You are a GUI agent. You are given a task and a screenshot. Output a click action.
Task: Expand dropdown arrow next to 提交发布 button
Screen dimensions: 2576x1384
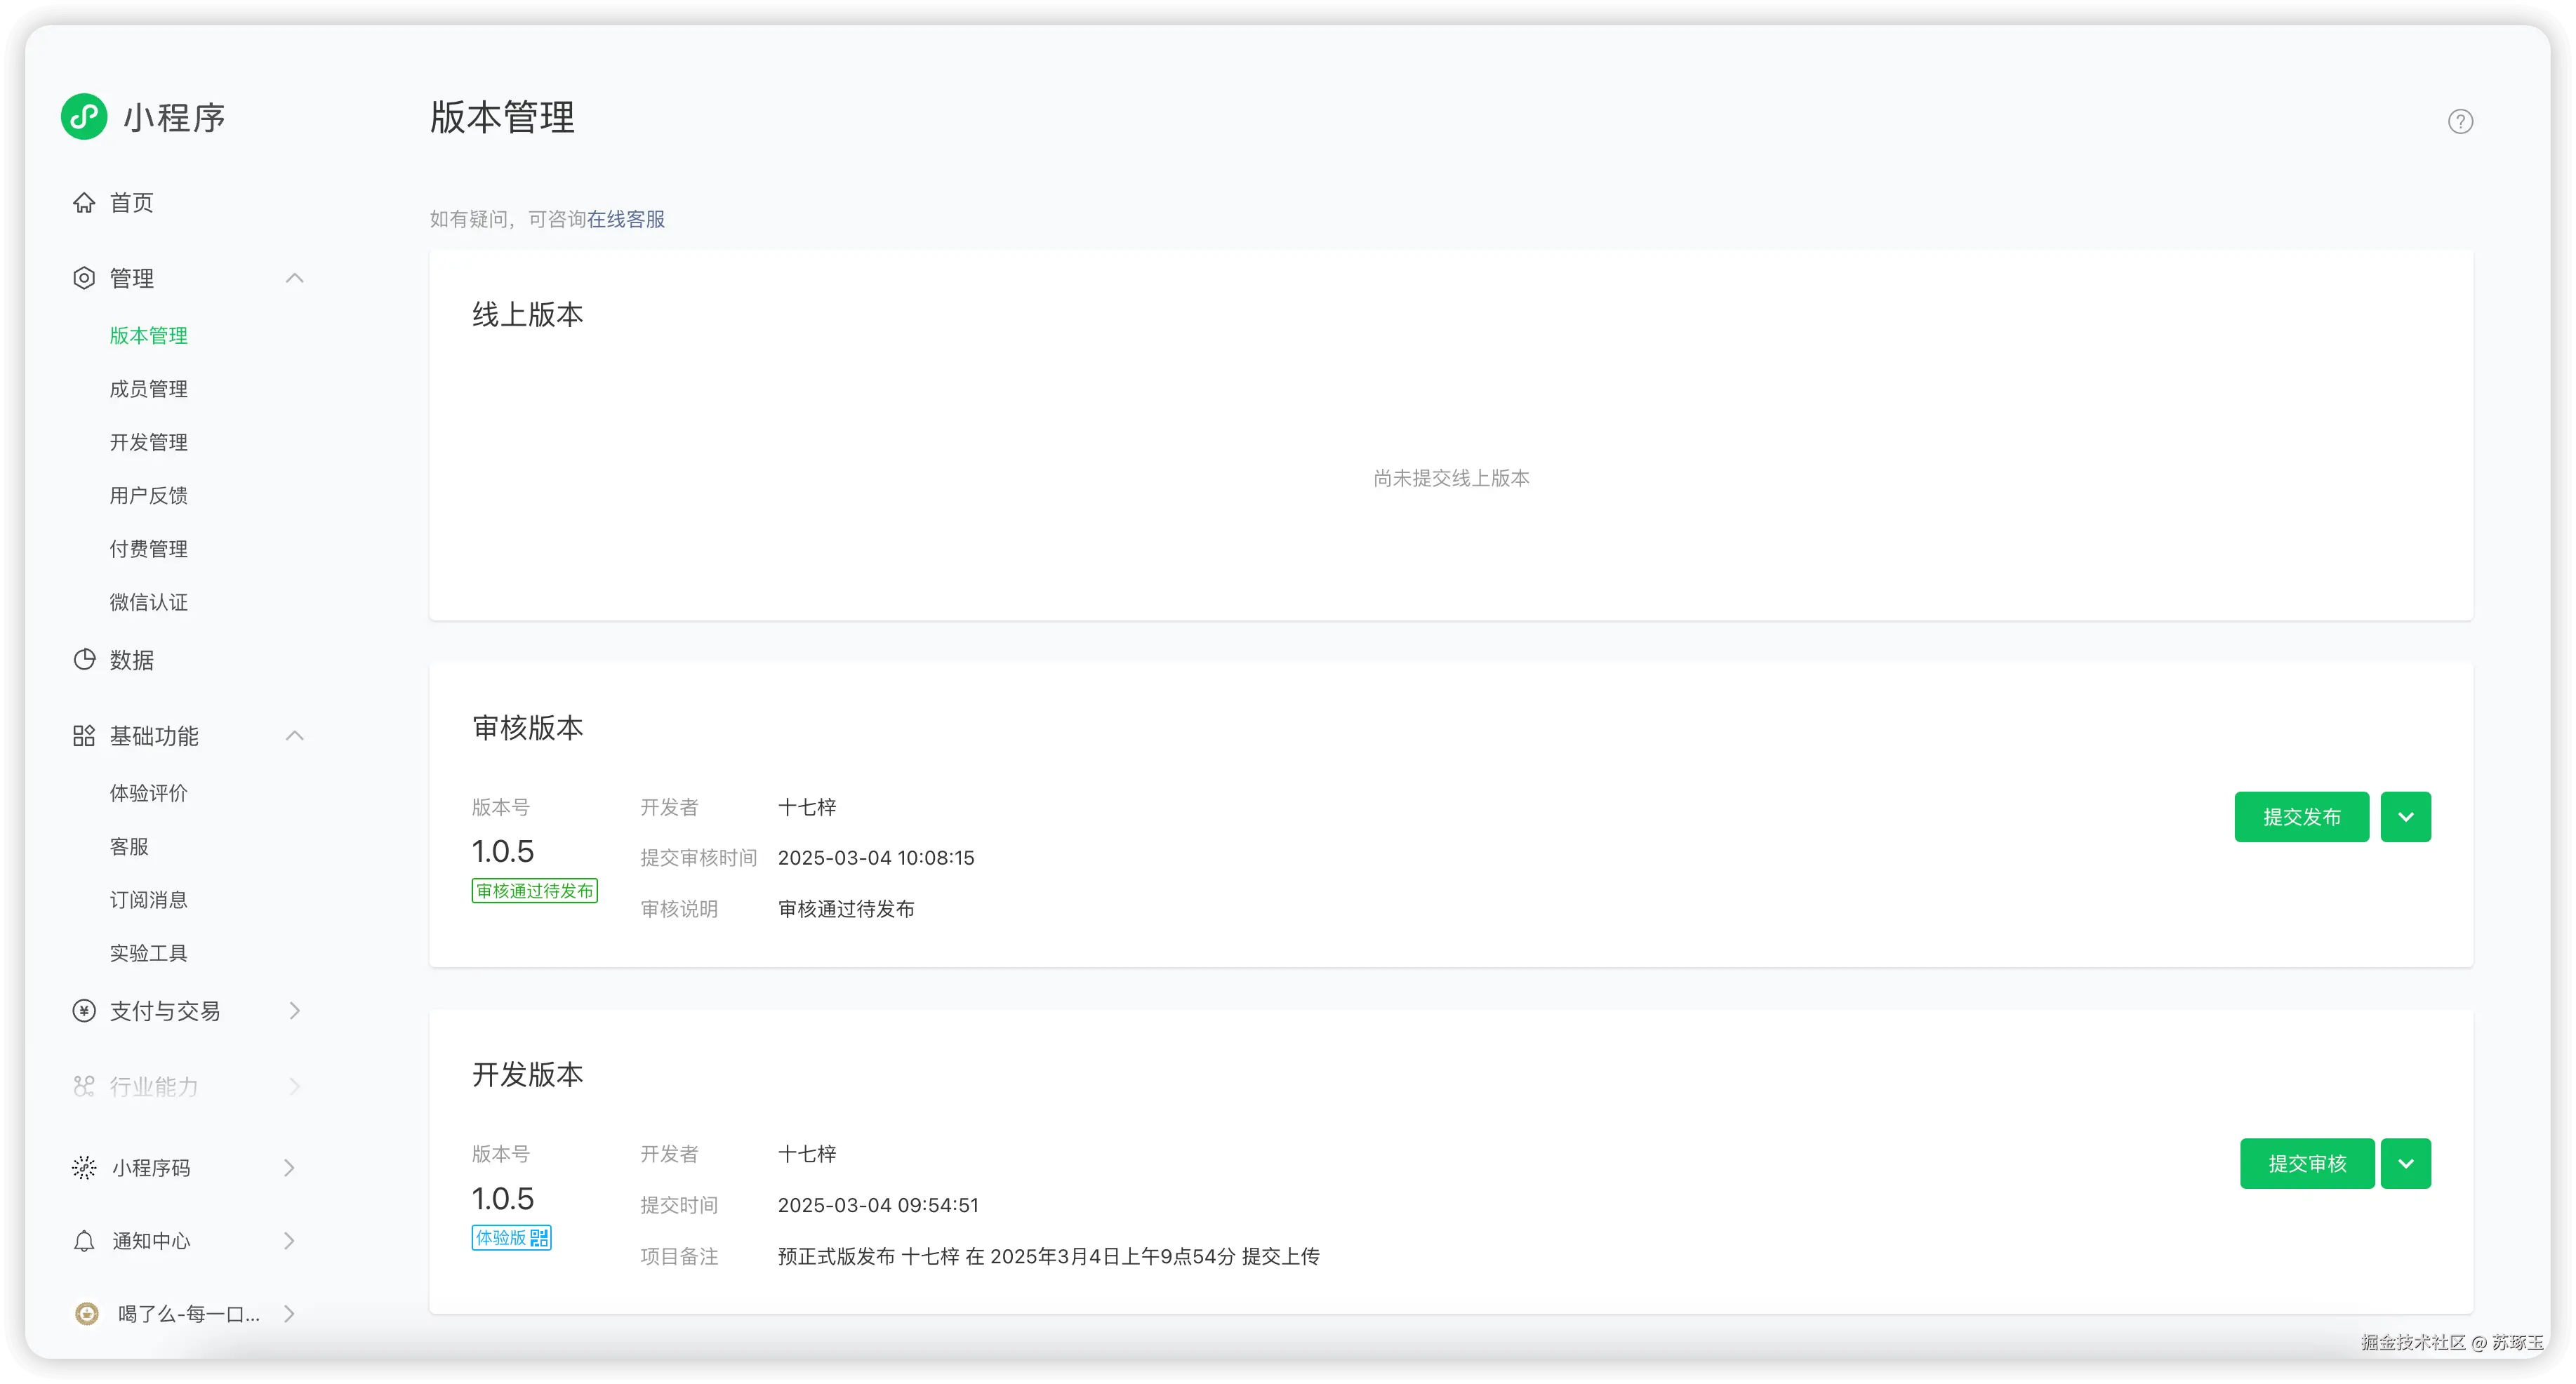point(2406,816)
